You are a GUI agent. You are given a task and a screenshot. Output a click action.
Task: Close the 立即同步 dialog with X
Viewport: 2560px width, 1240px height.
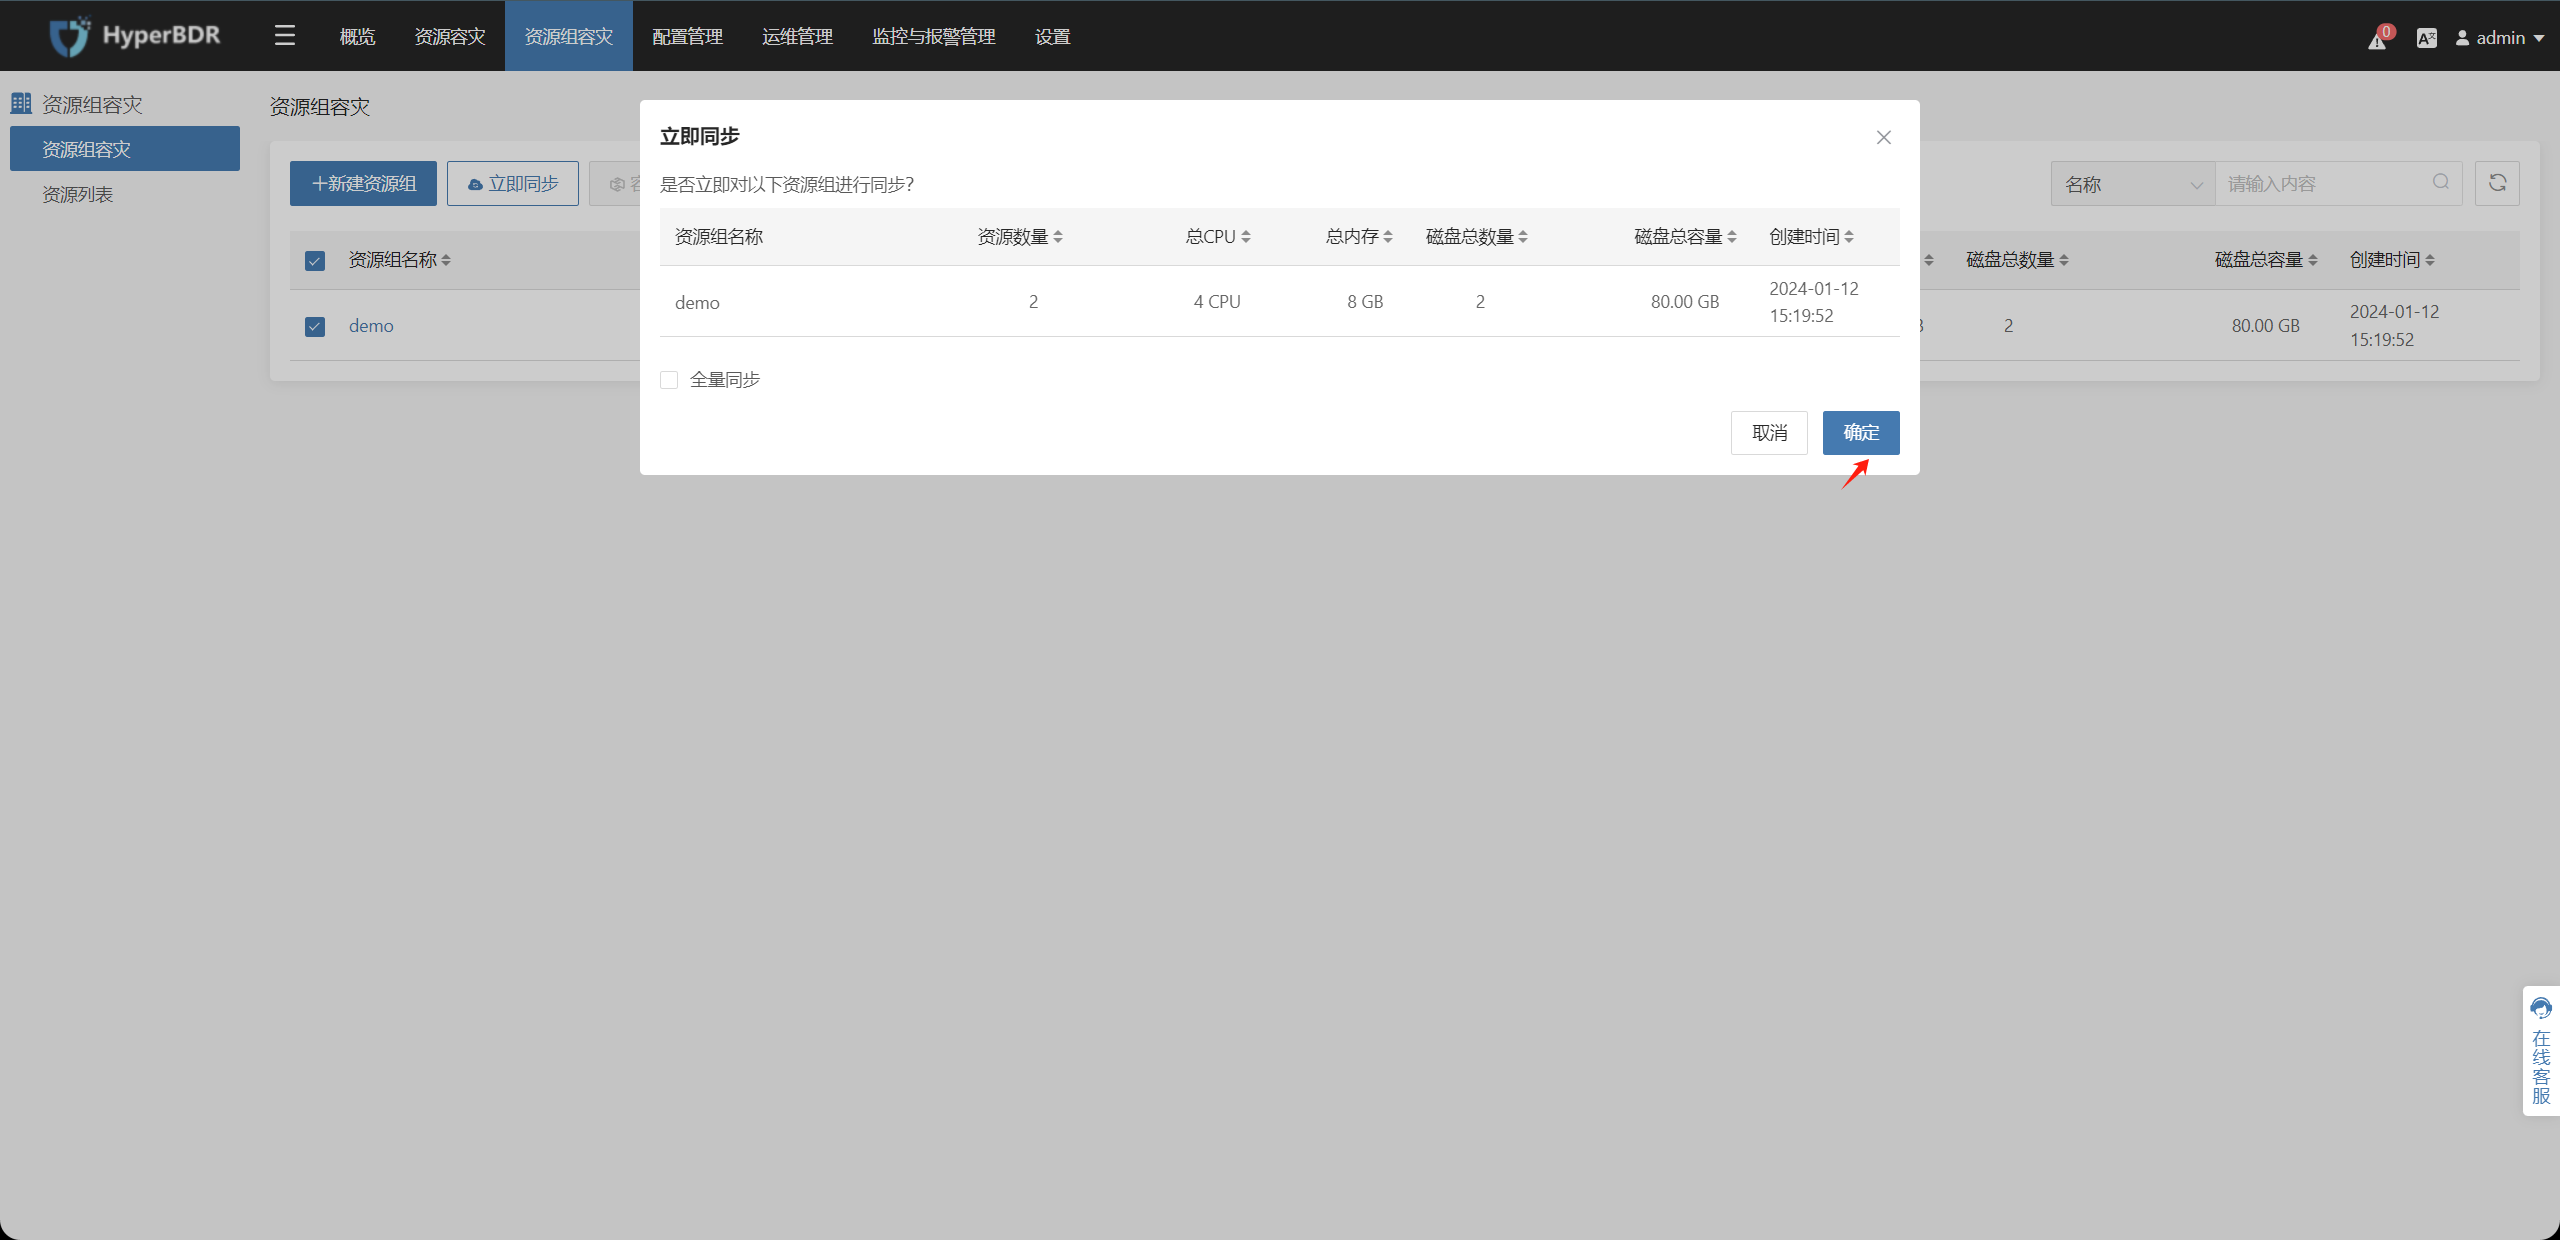pyautogui.click(x=1884, y=137)
